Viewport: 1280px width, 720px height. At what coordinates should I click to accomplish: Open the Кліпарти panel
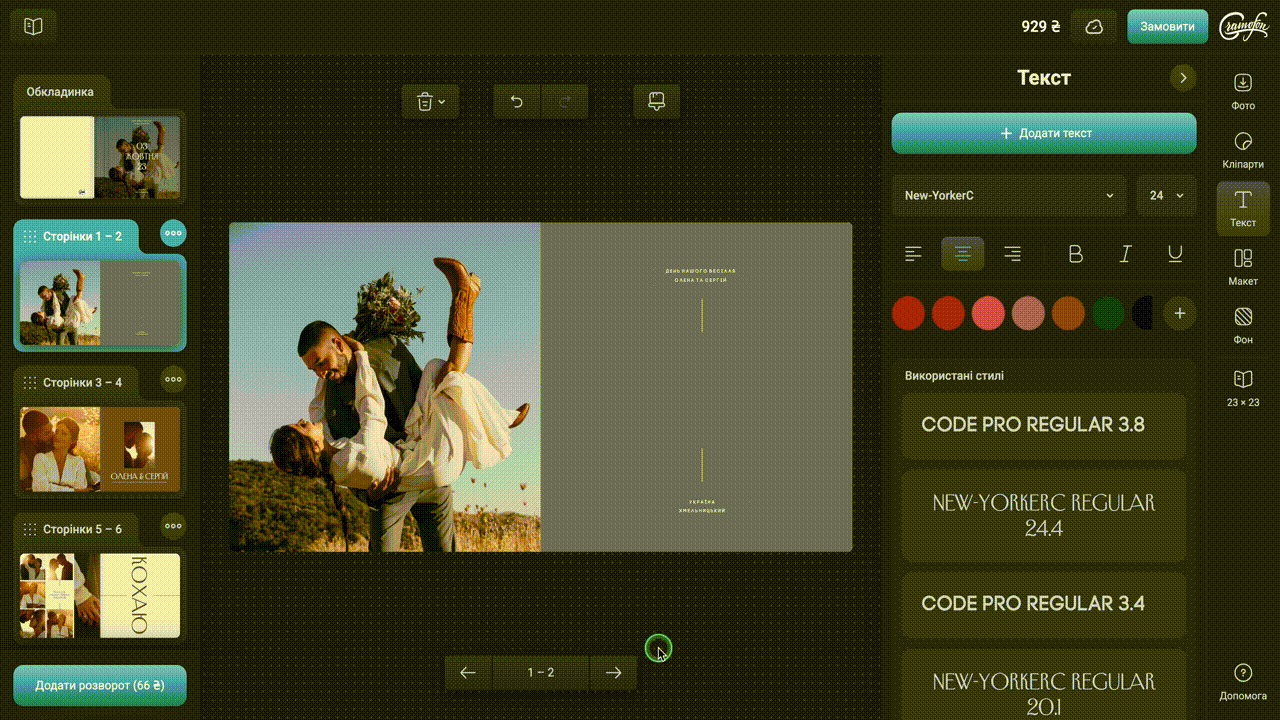[1243, 149]
